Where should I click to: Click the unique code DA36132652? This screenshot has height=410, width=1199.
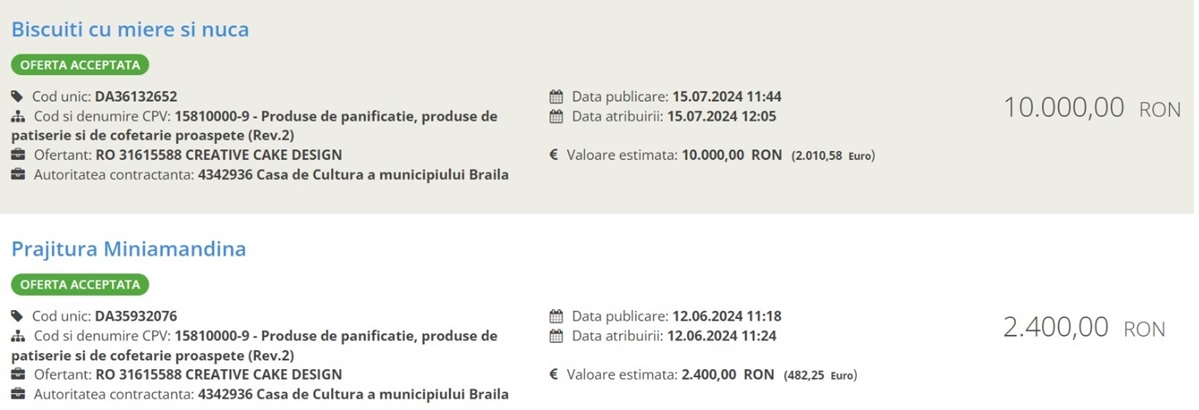click(136, 97)
